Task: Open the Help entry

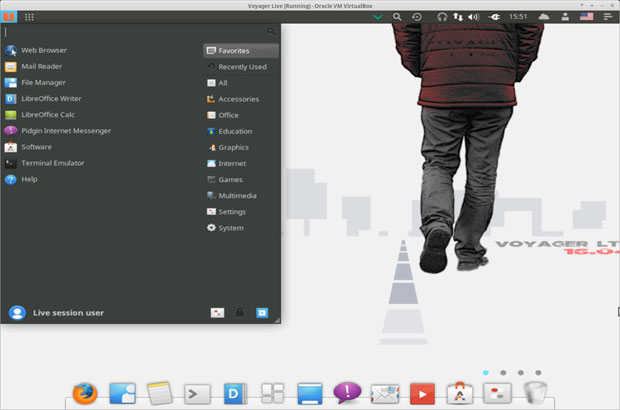Action: (x=101, y=179)
